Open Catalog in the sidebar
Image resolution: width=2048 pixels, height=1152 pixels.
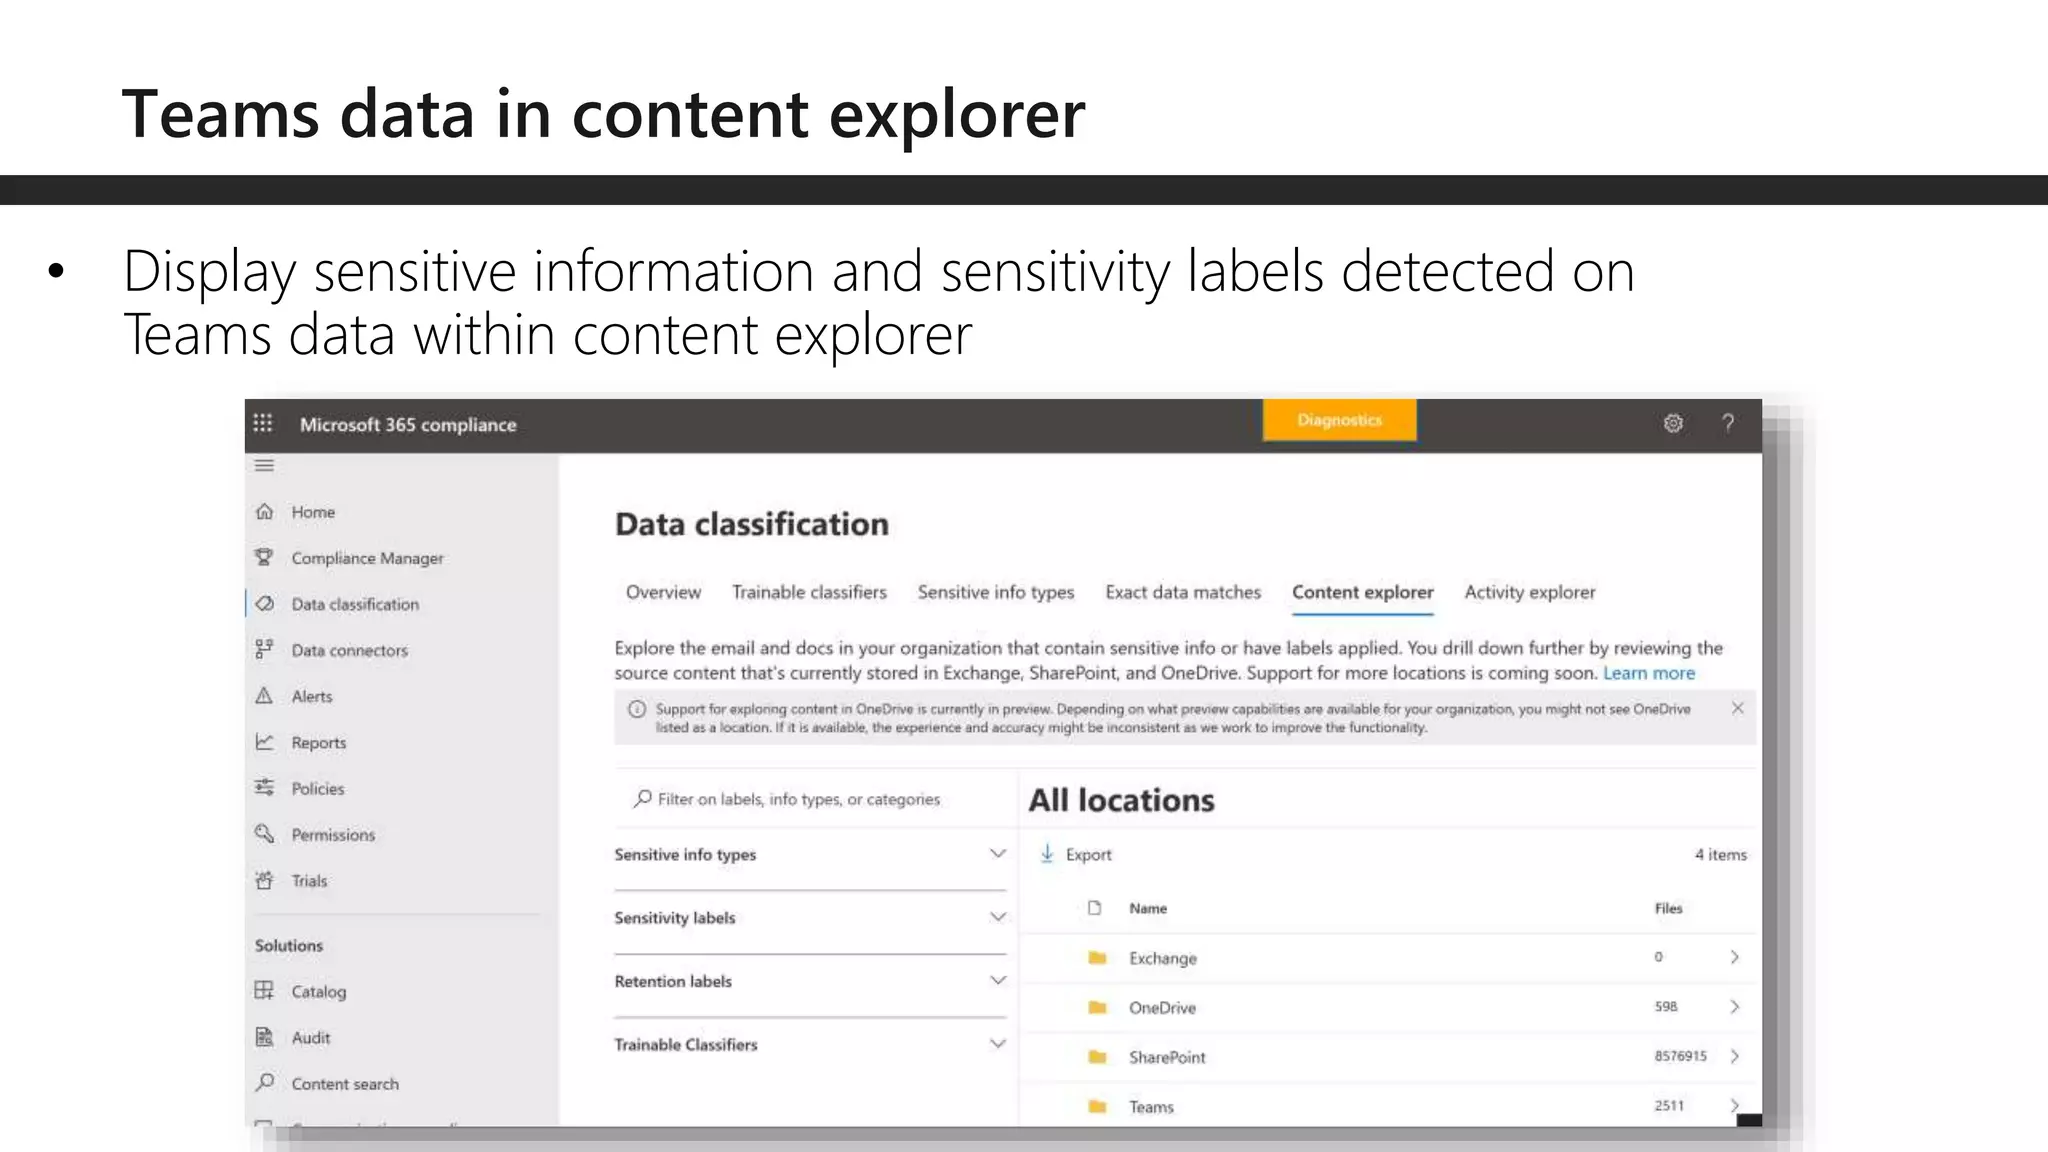[x=318, y=991]
